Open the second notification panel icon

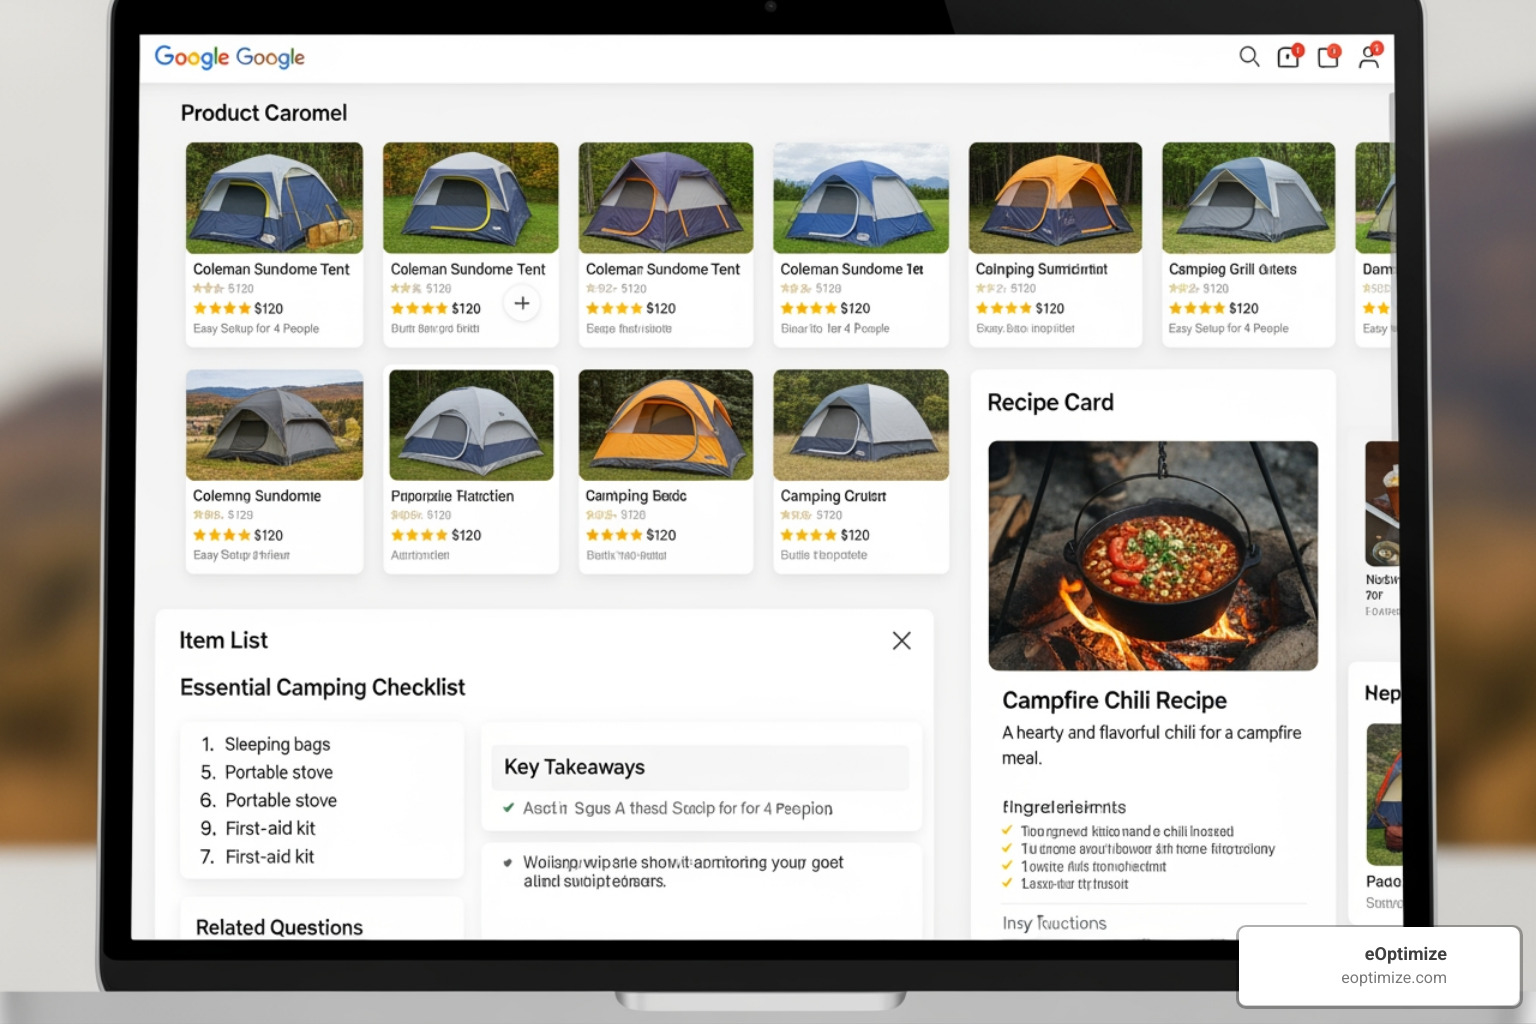(1328, 58)
